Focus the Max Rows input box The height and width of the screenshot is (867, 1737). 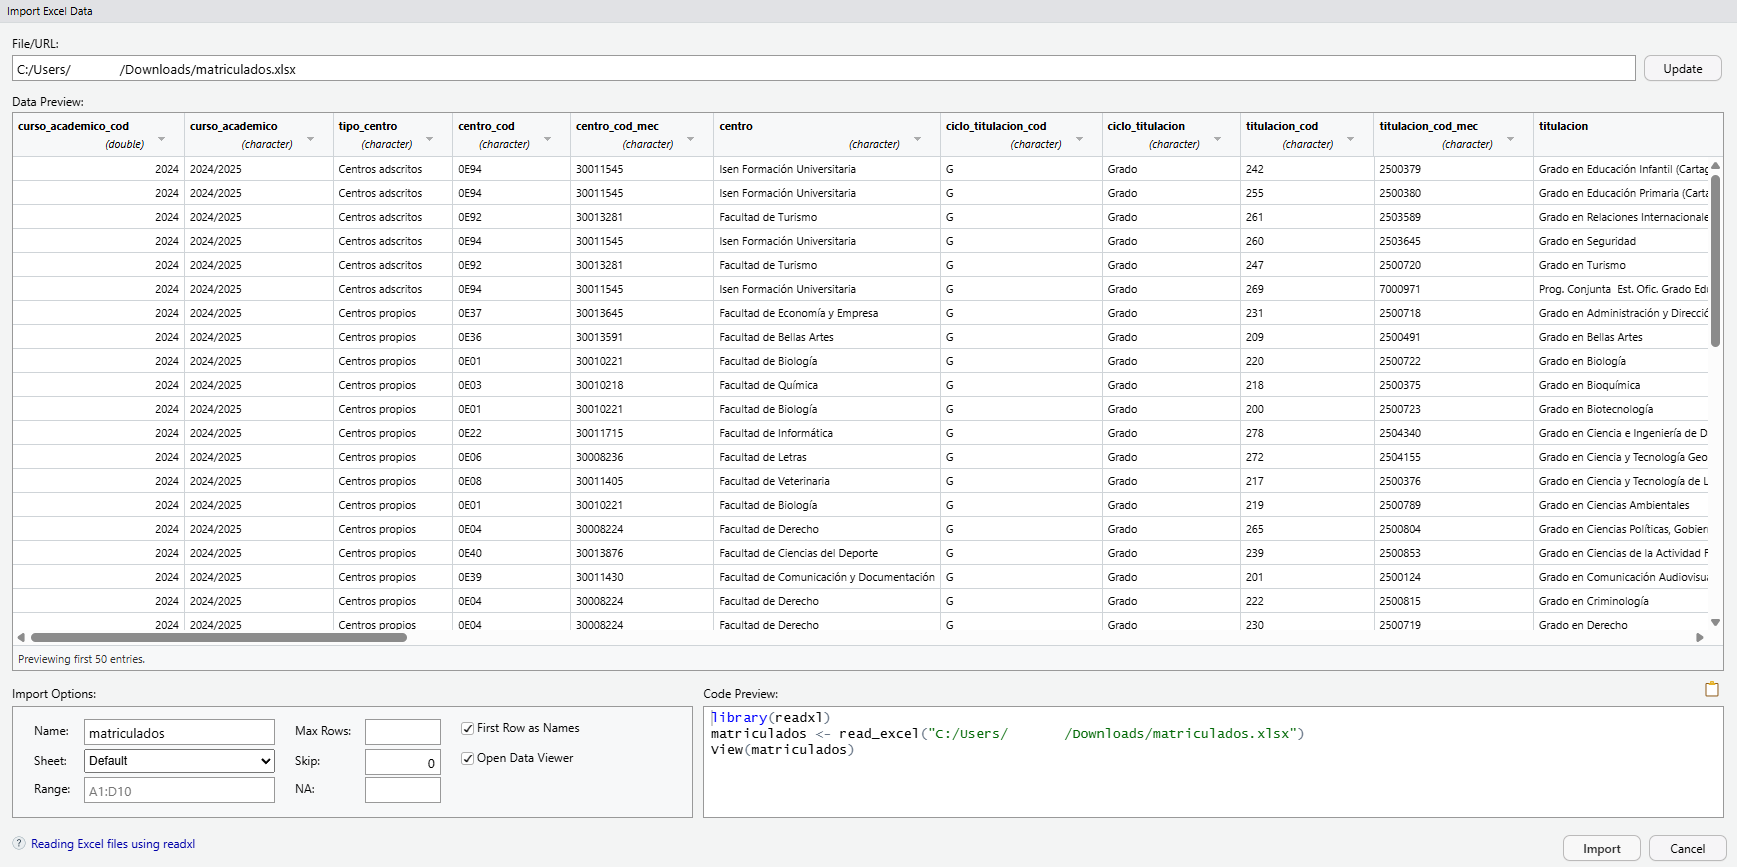(402, 732)
